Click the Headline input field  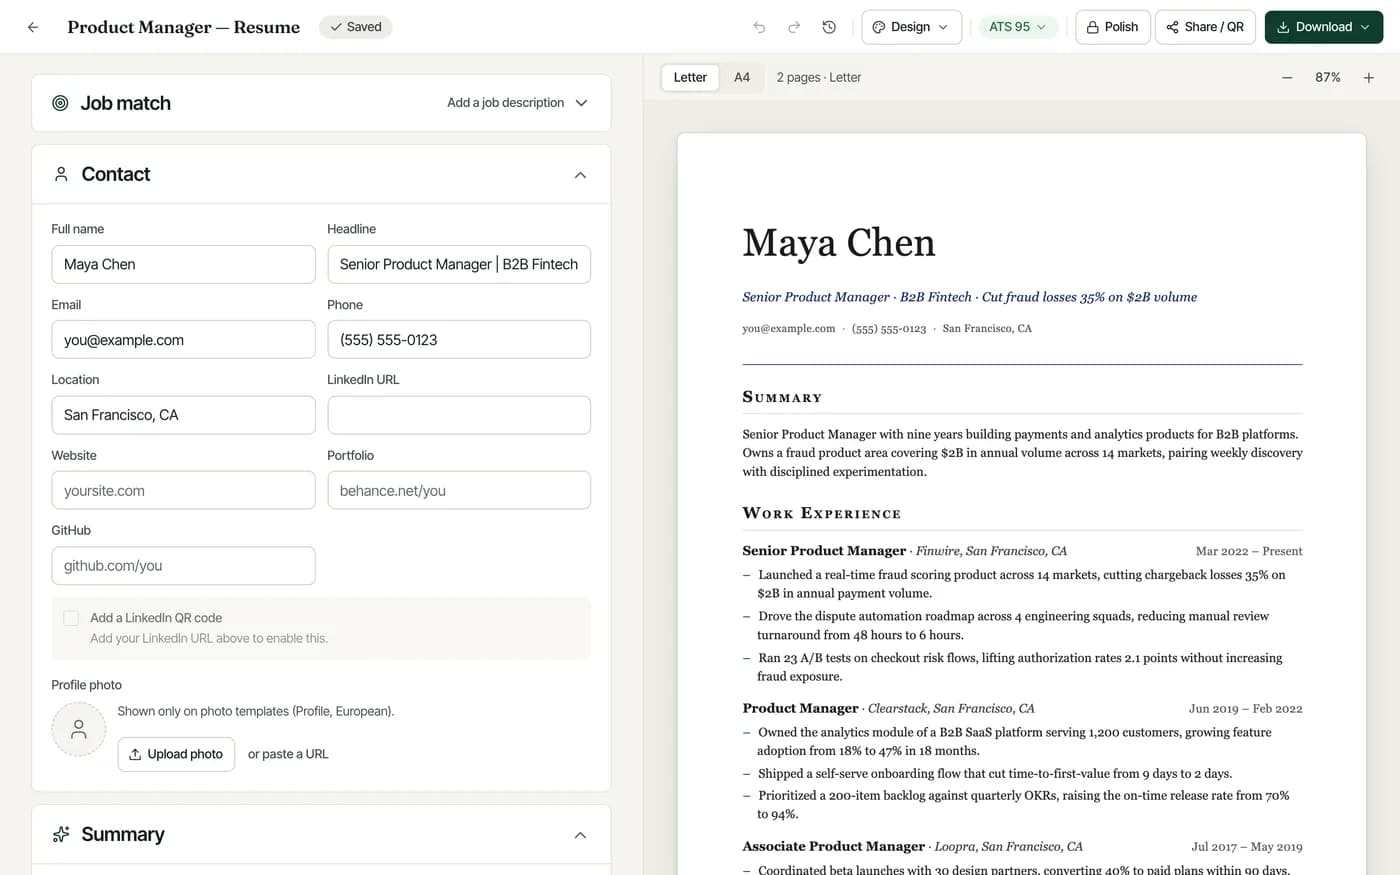pos(459,264)
